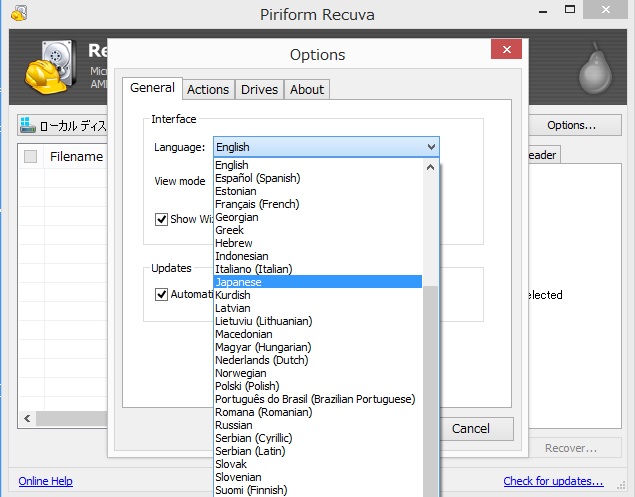Toggle the Show Wizard checkbox

click(x=161, y=219)
